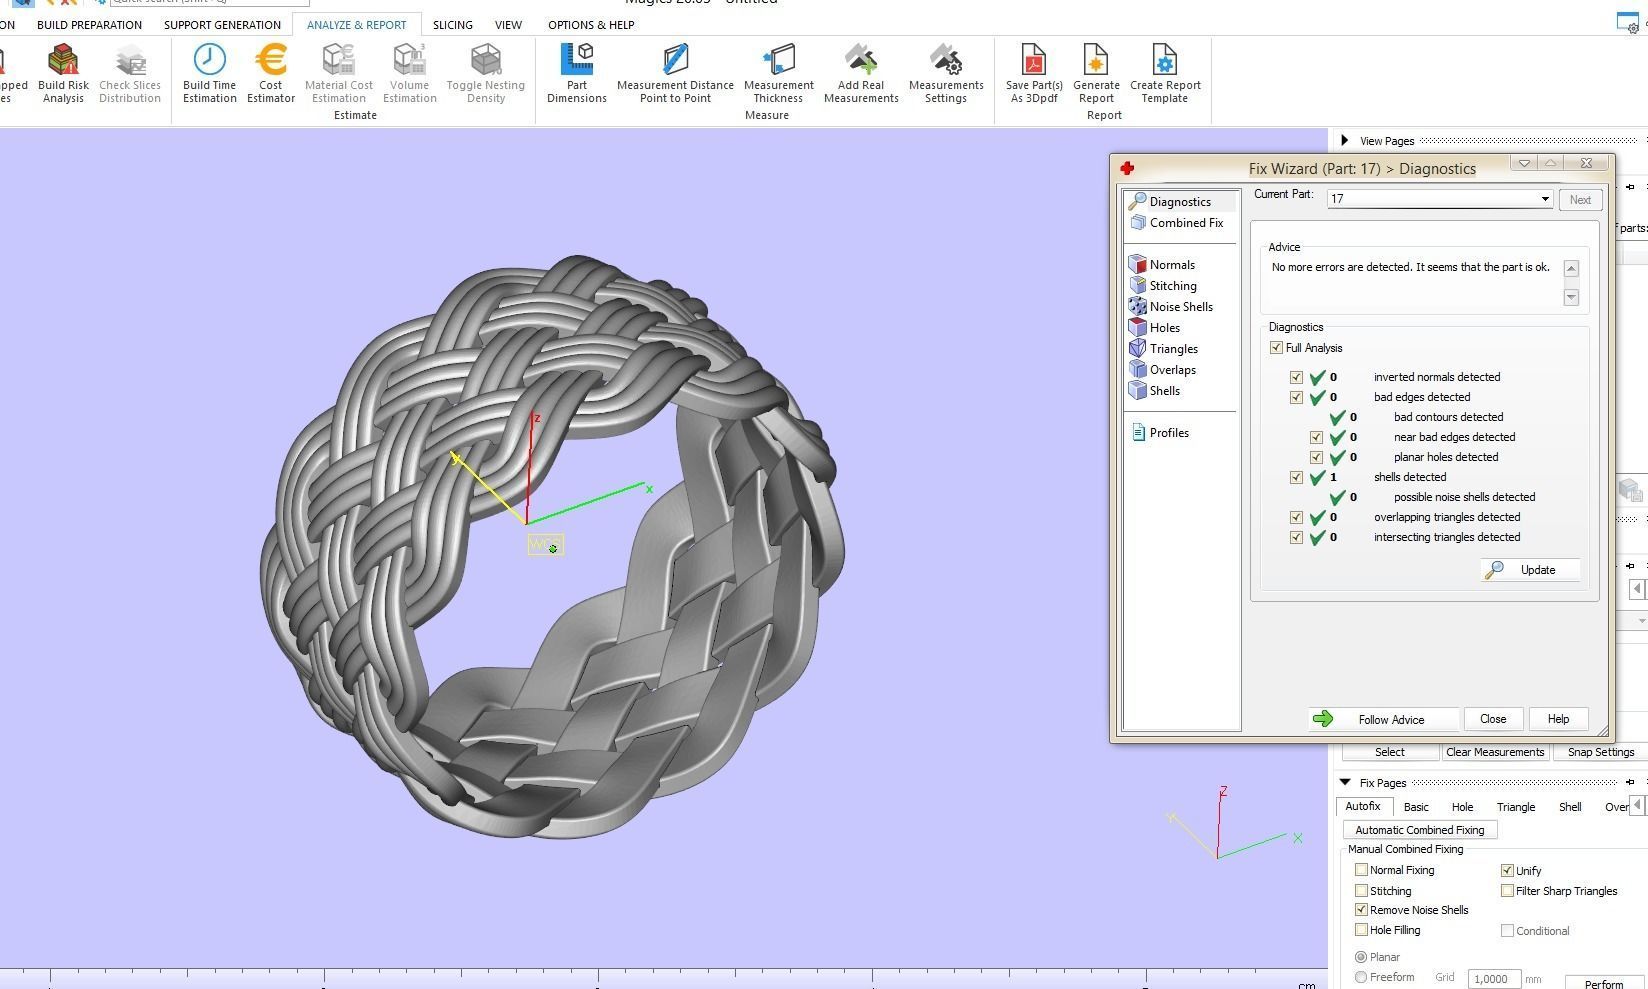Open Create Report Template
This screenshot has height=989, width=1648.
[x=1165, y=73]
